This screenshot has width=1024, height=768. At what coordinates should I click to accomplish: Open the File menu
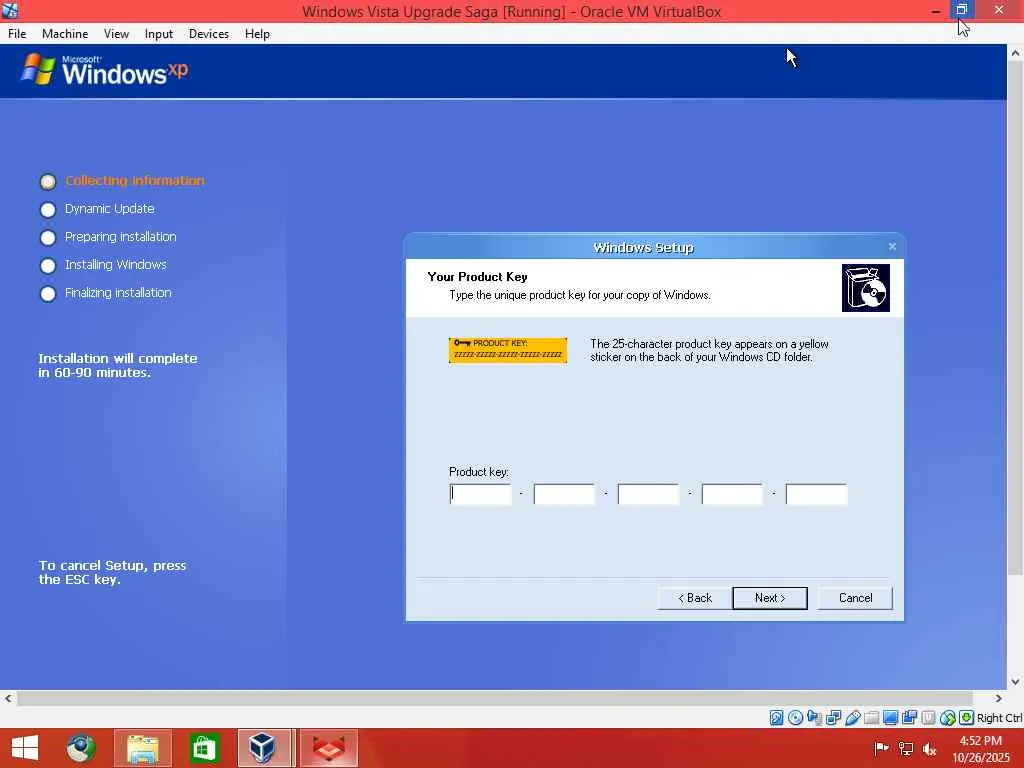click(x=17, y=34)
